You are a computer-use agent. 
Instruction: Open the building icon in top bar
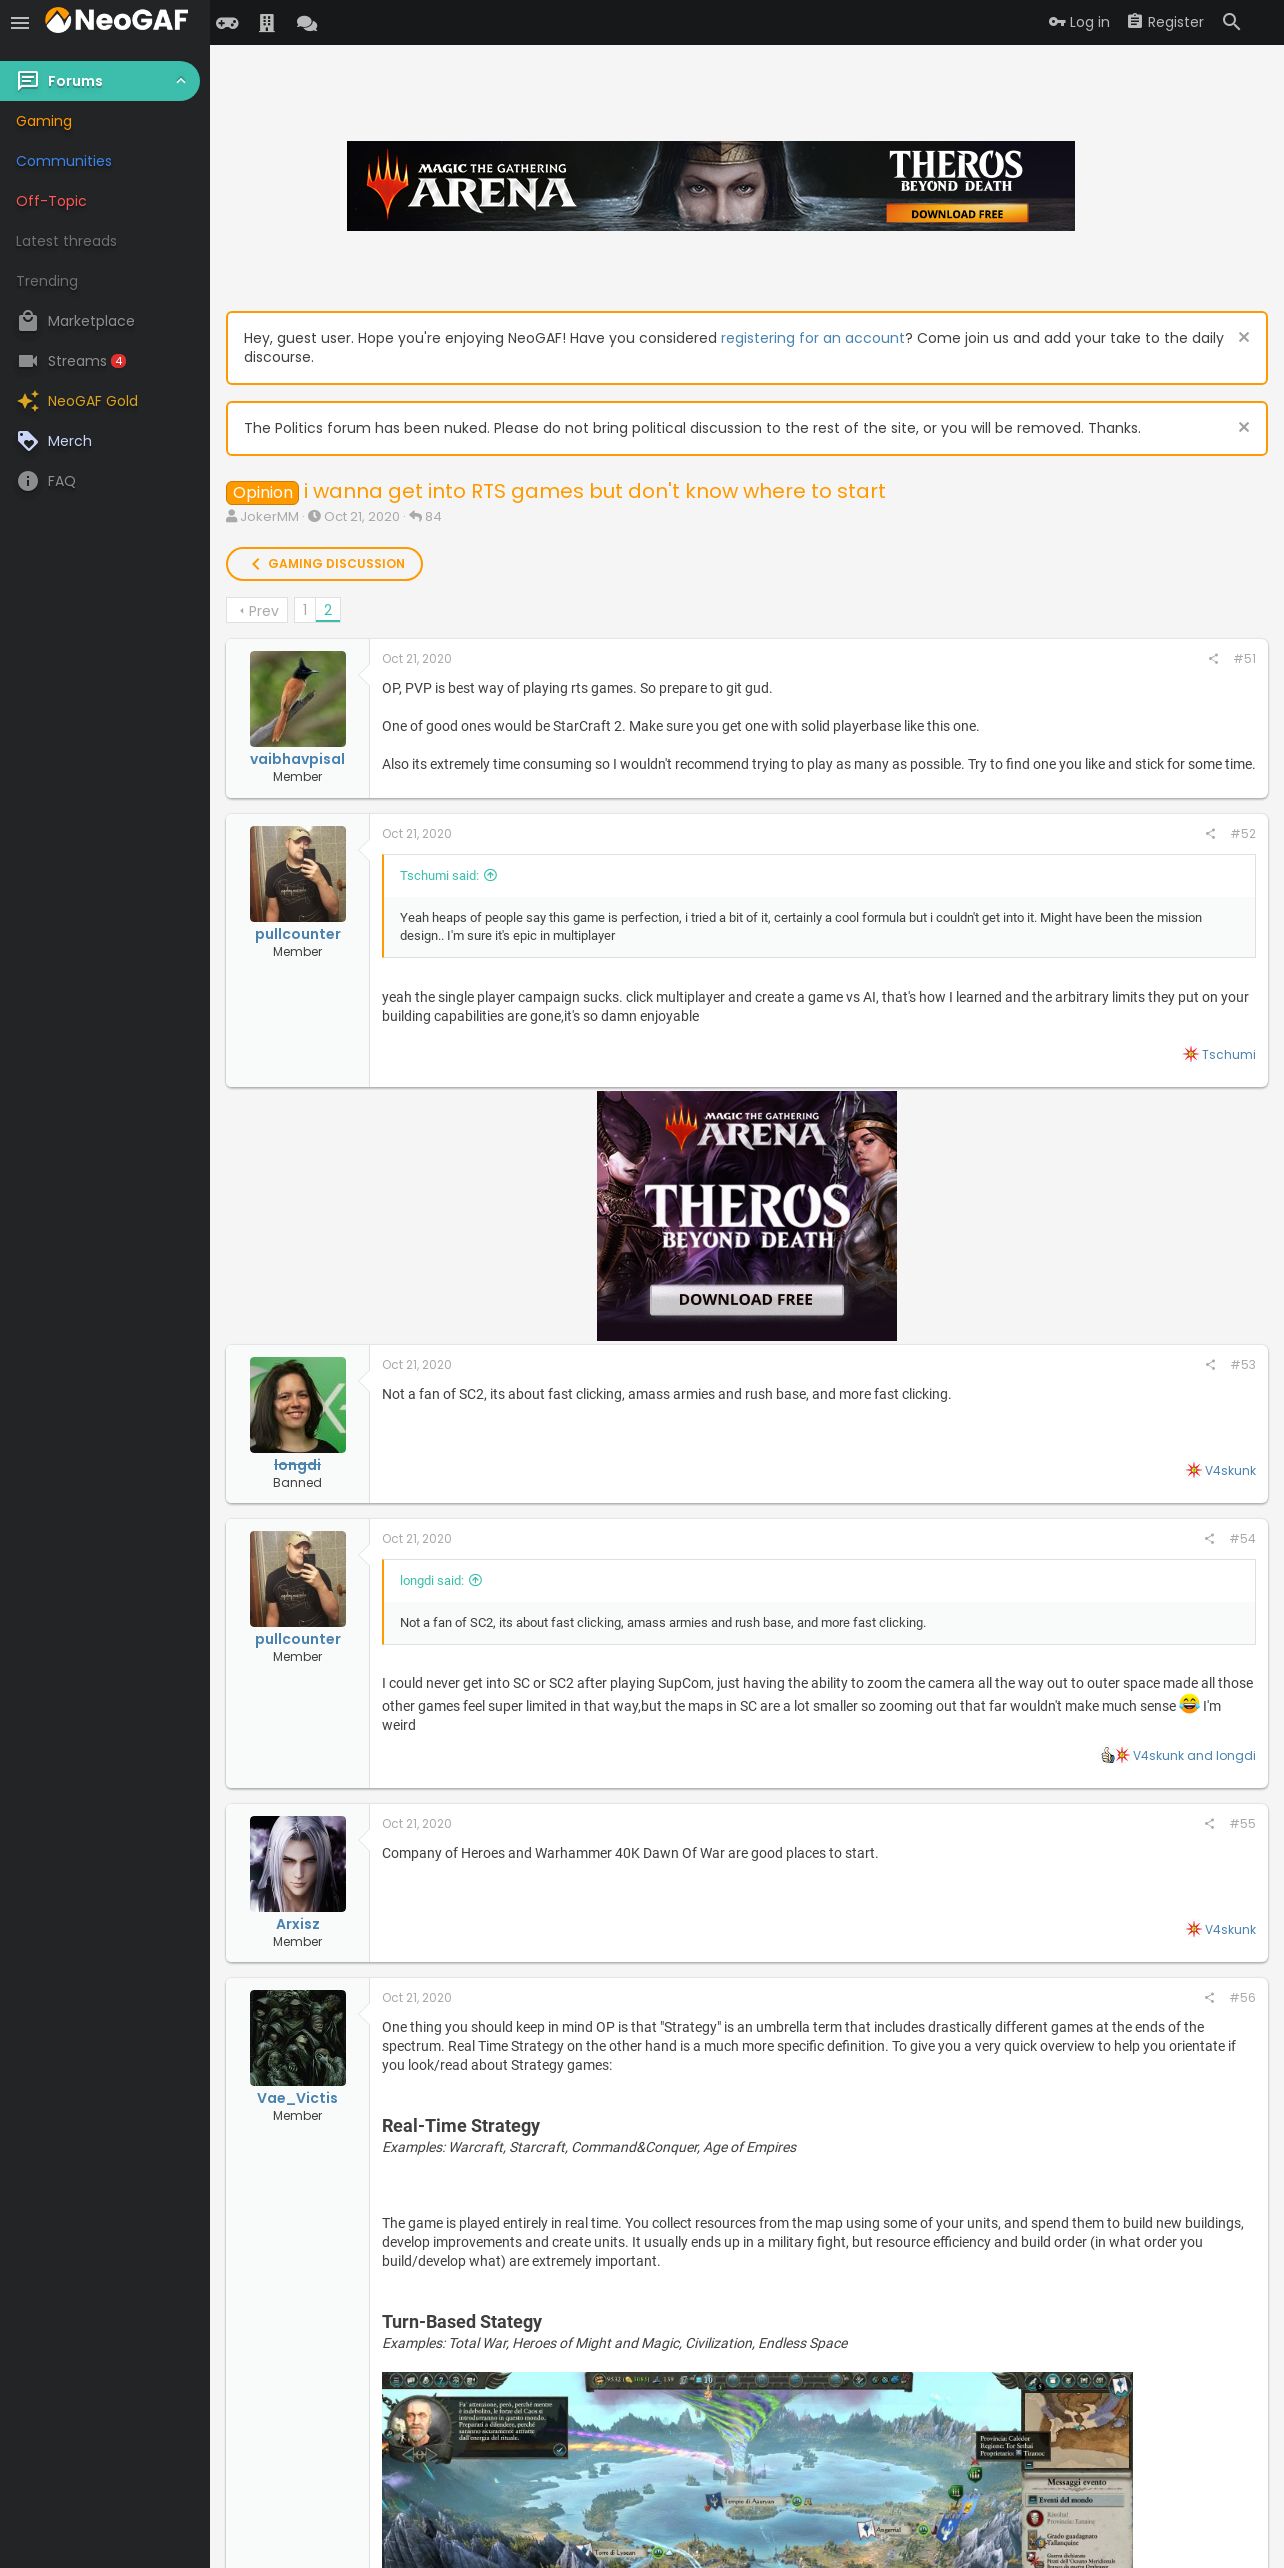click(x=267, y=22)
